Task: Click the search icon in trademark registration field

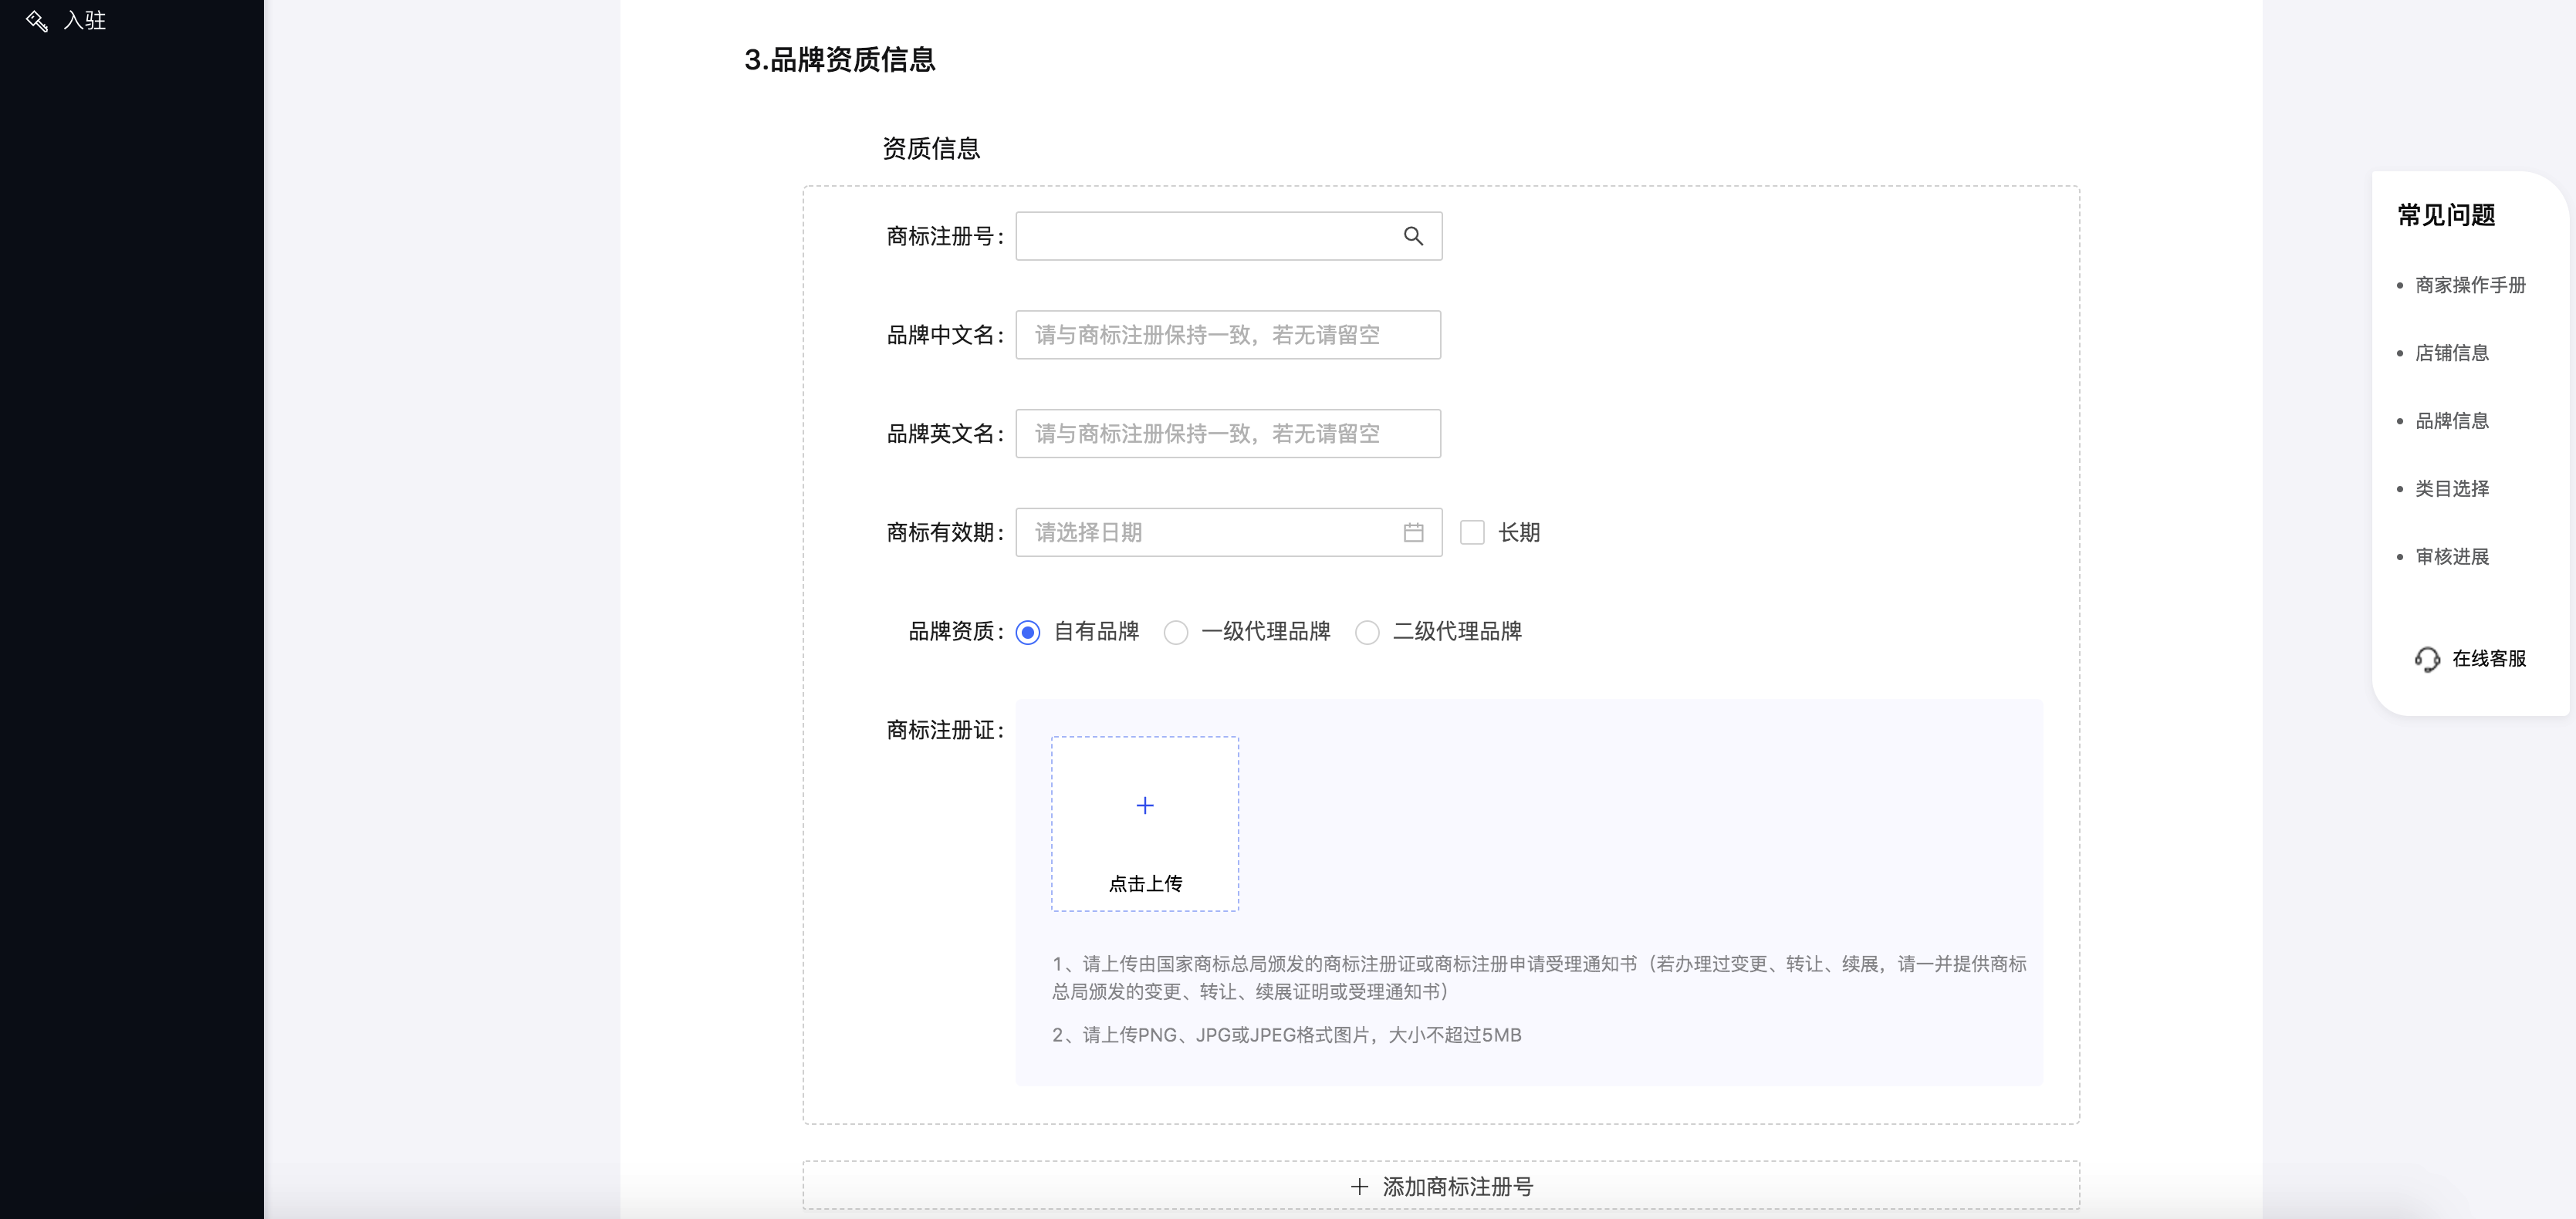Action: pos(1413,236)
